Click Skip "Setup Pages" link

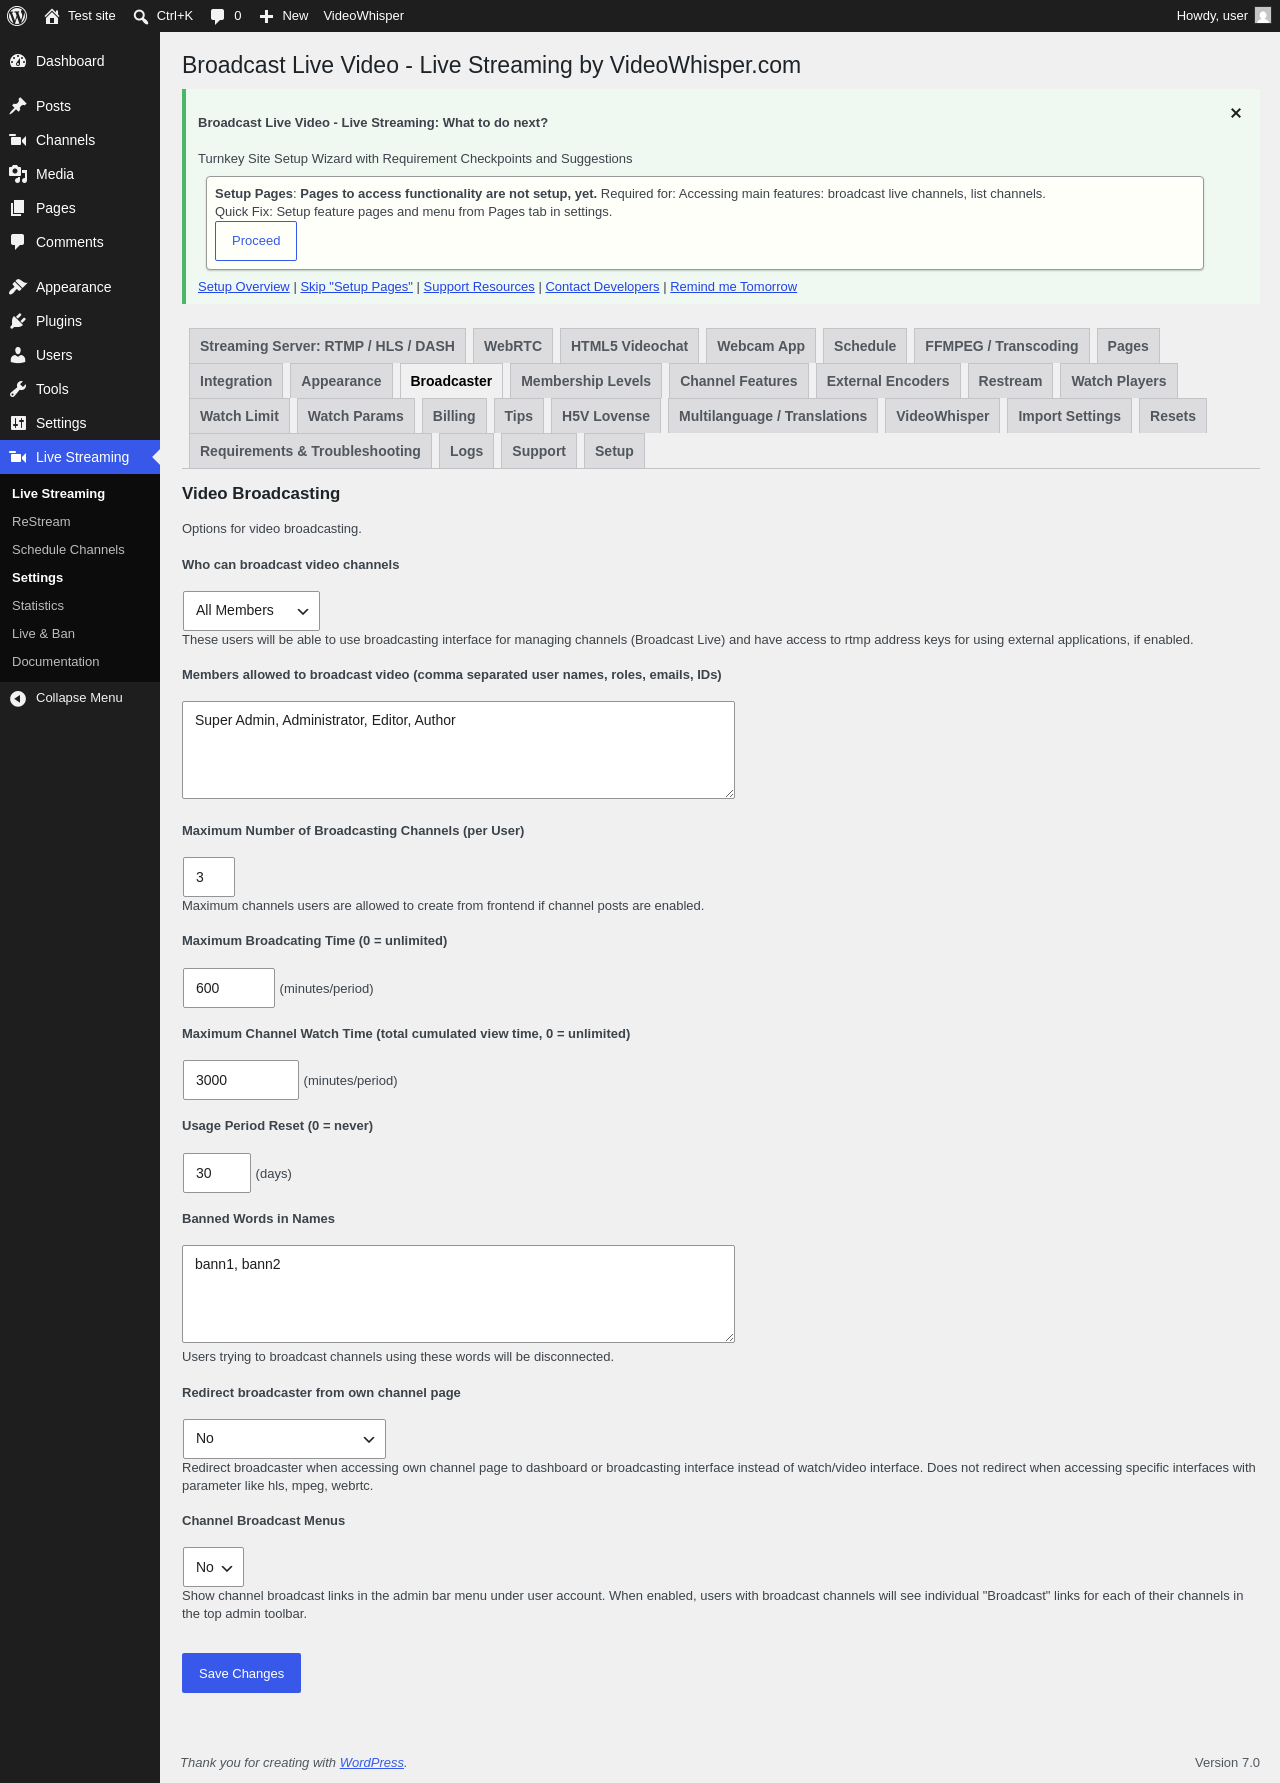tap(357, 287)
